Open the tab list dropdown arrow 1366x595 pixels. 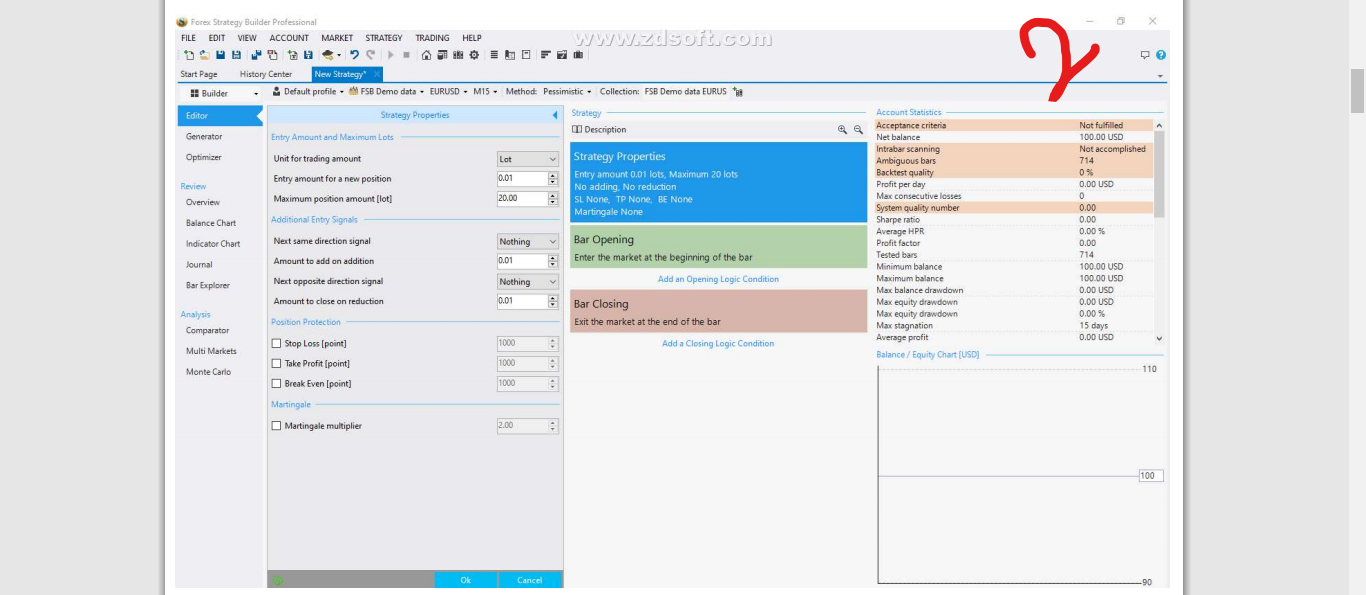tap(1160, 76)
